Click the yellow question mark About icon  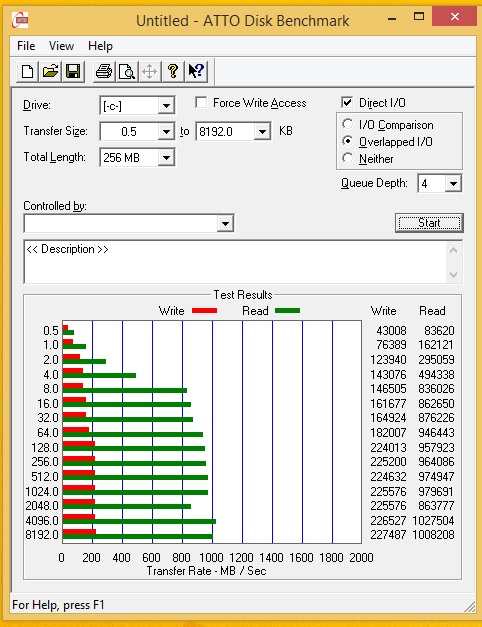tap(173, 72)
